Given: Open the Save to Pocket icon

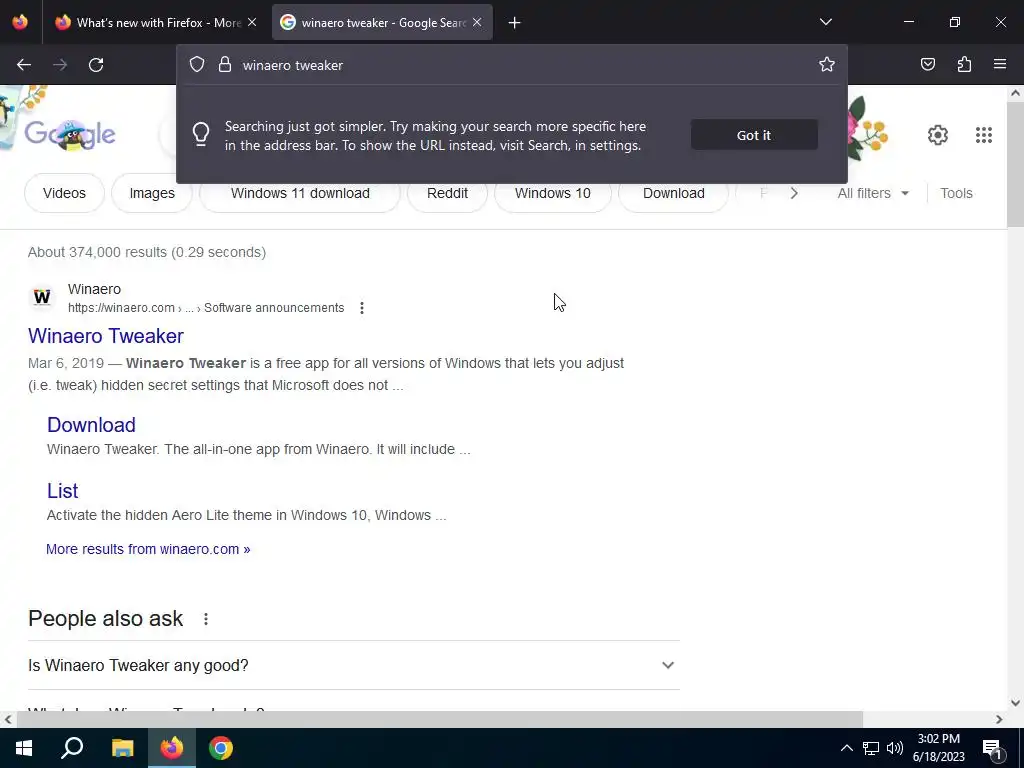Looking at the screenshot, I should 927,64.
